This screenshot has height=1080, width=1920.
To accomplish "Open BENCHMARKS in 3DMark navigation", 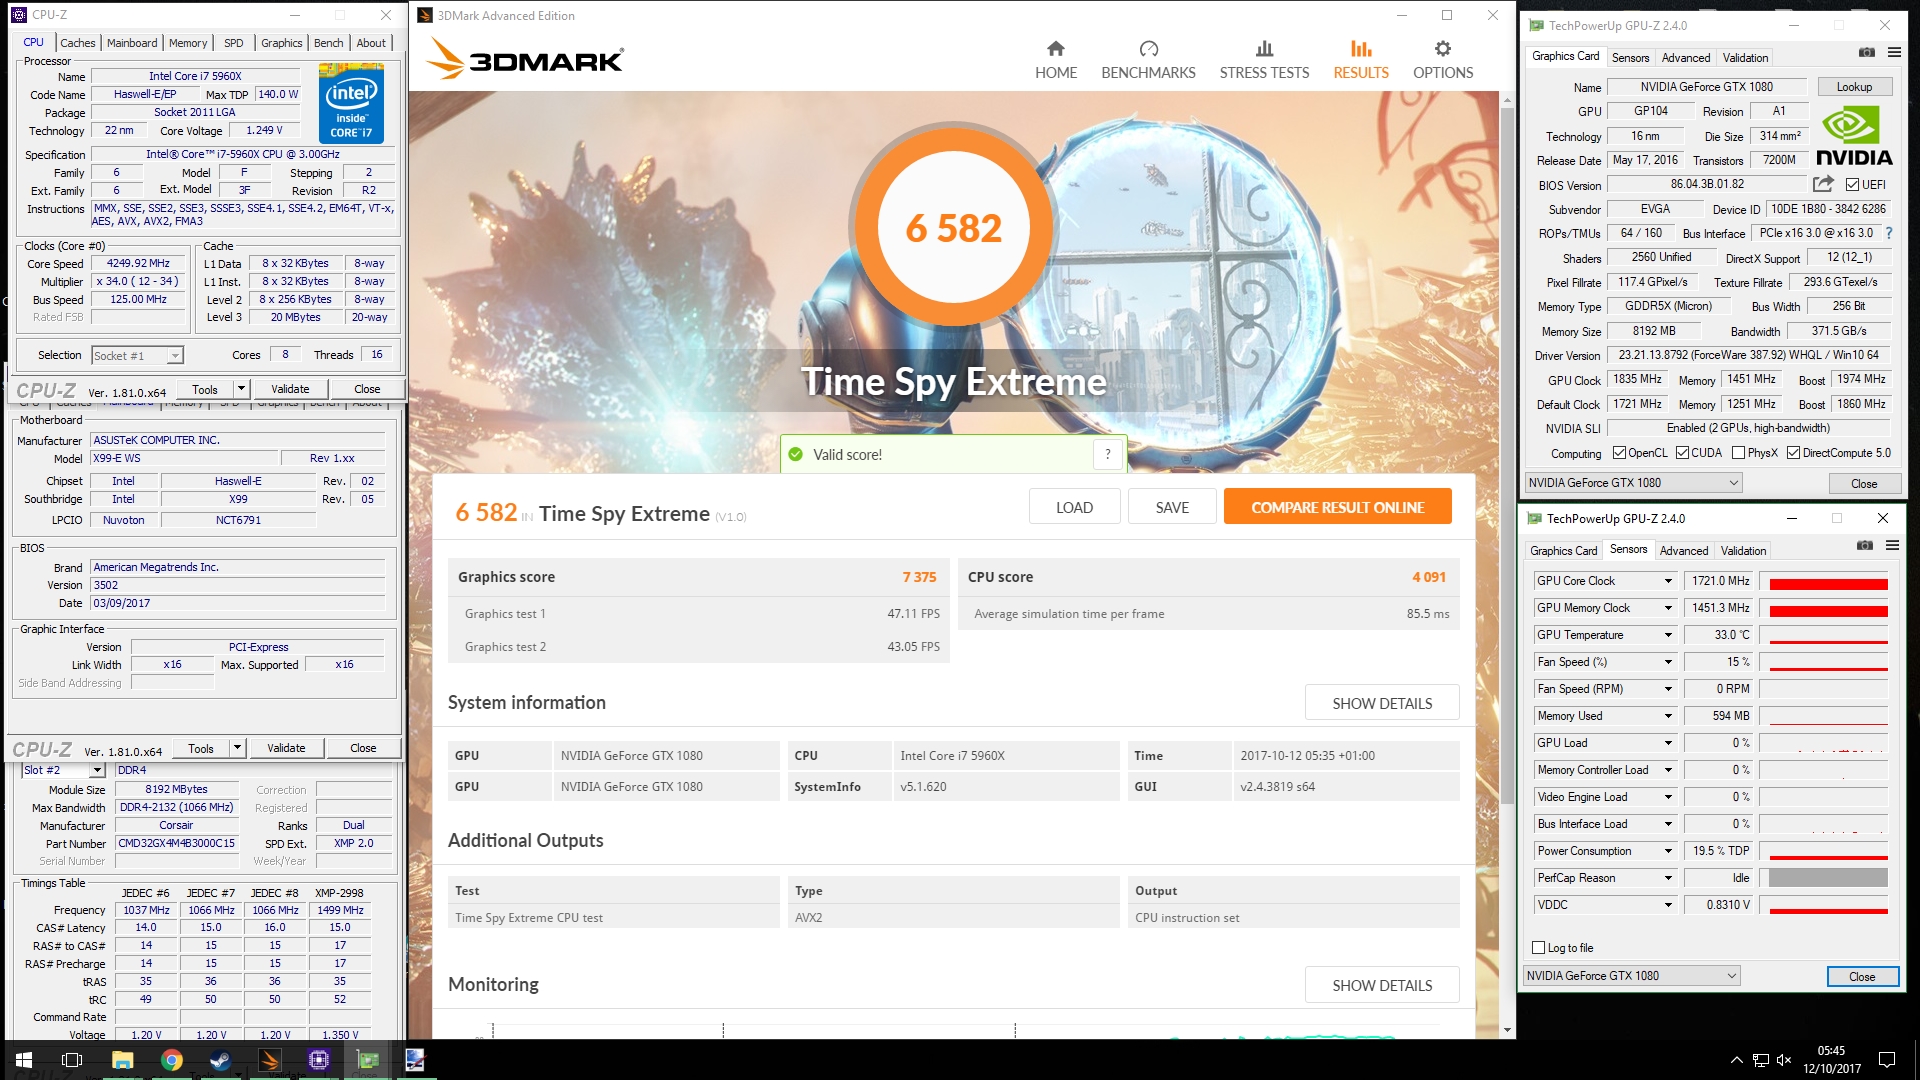I will pos(1148,60).
